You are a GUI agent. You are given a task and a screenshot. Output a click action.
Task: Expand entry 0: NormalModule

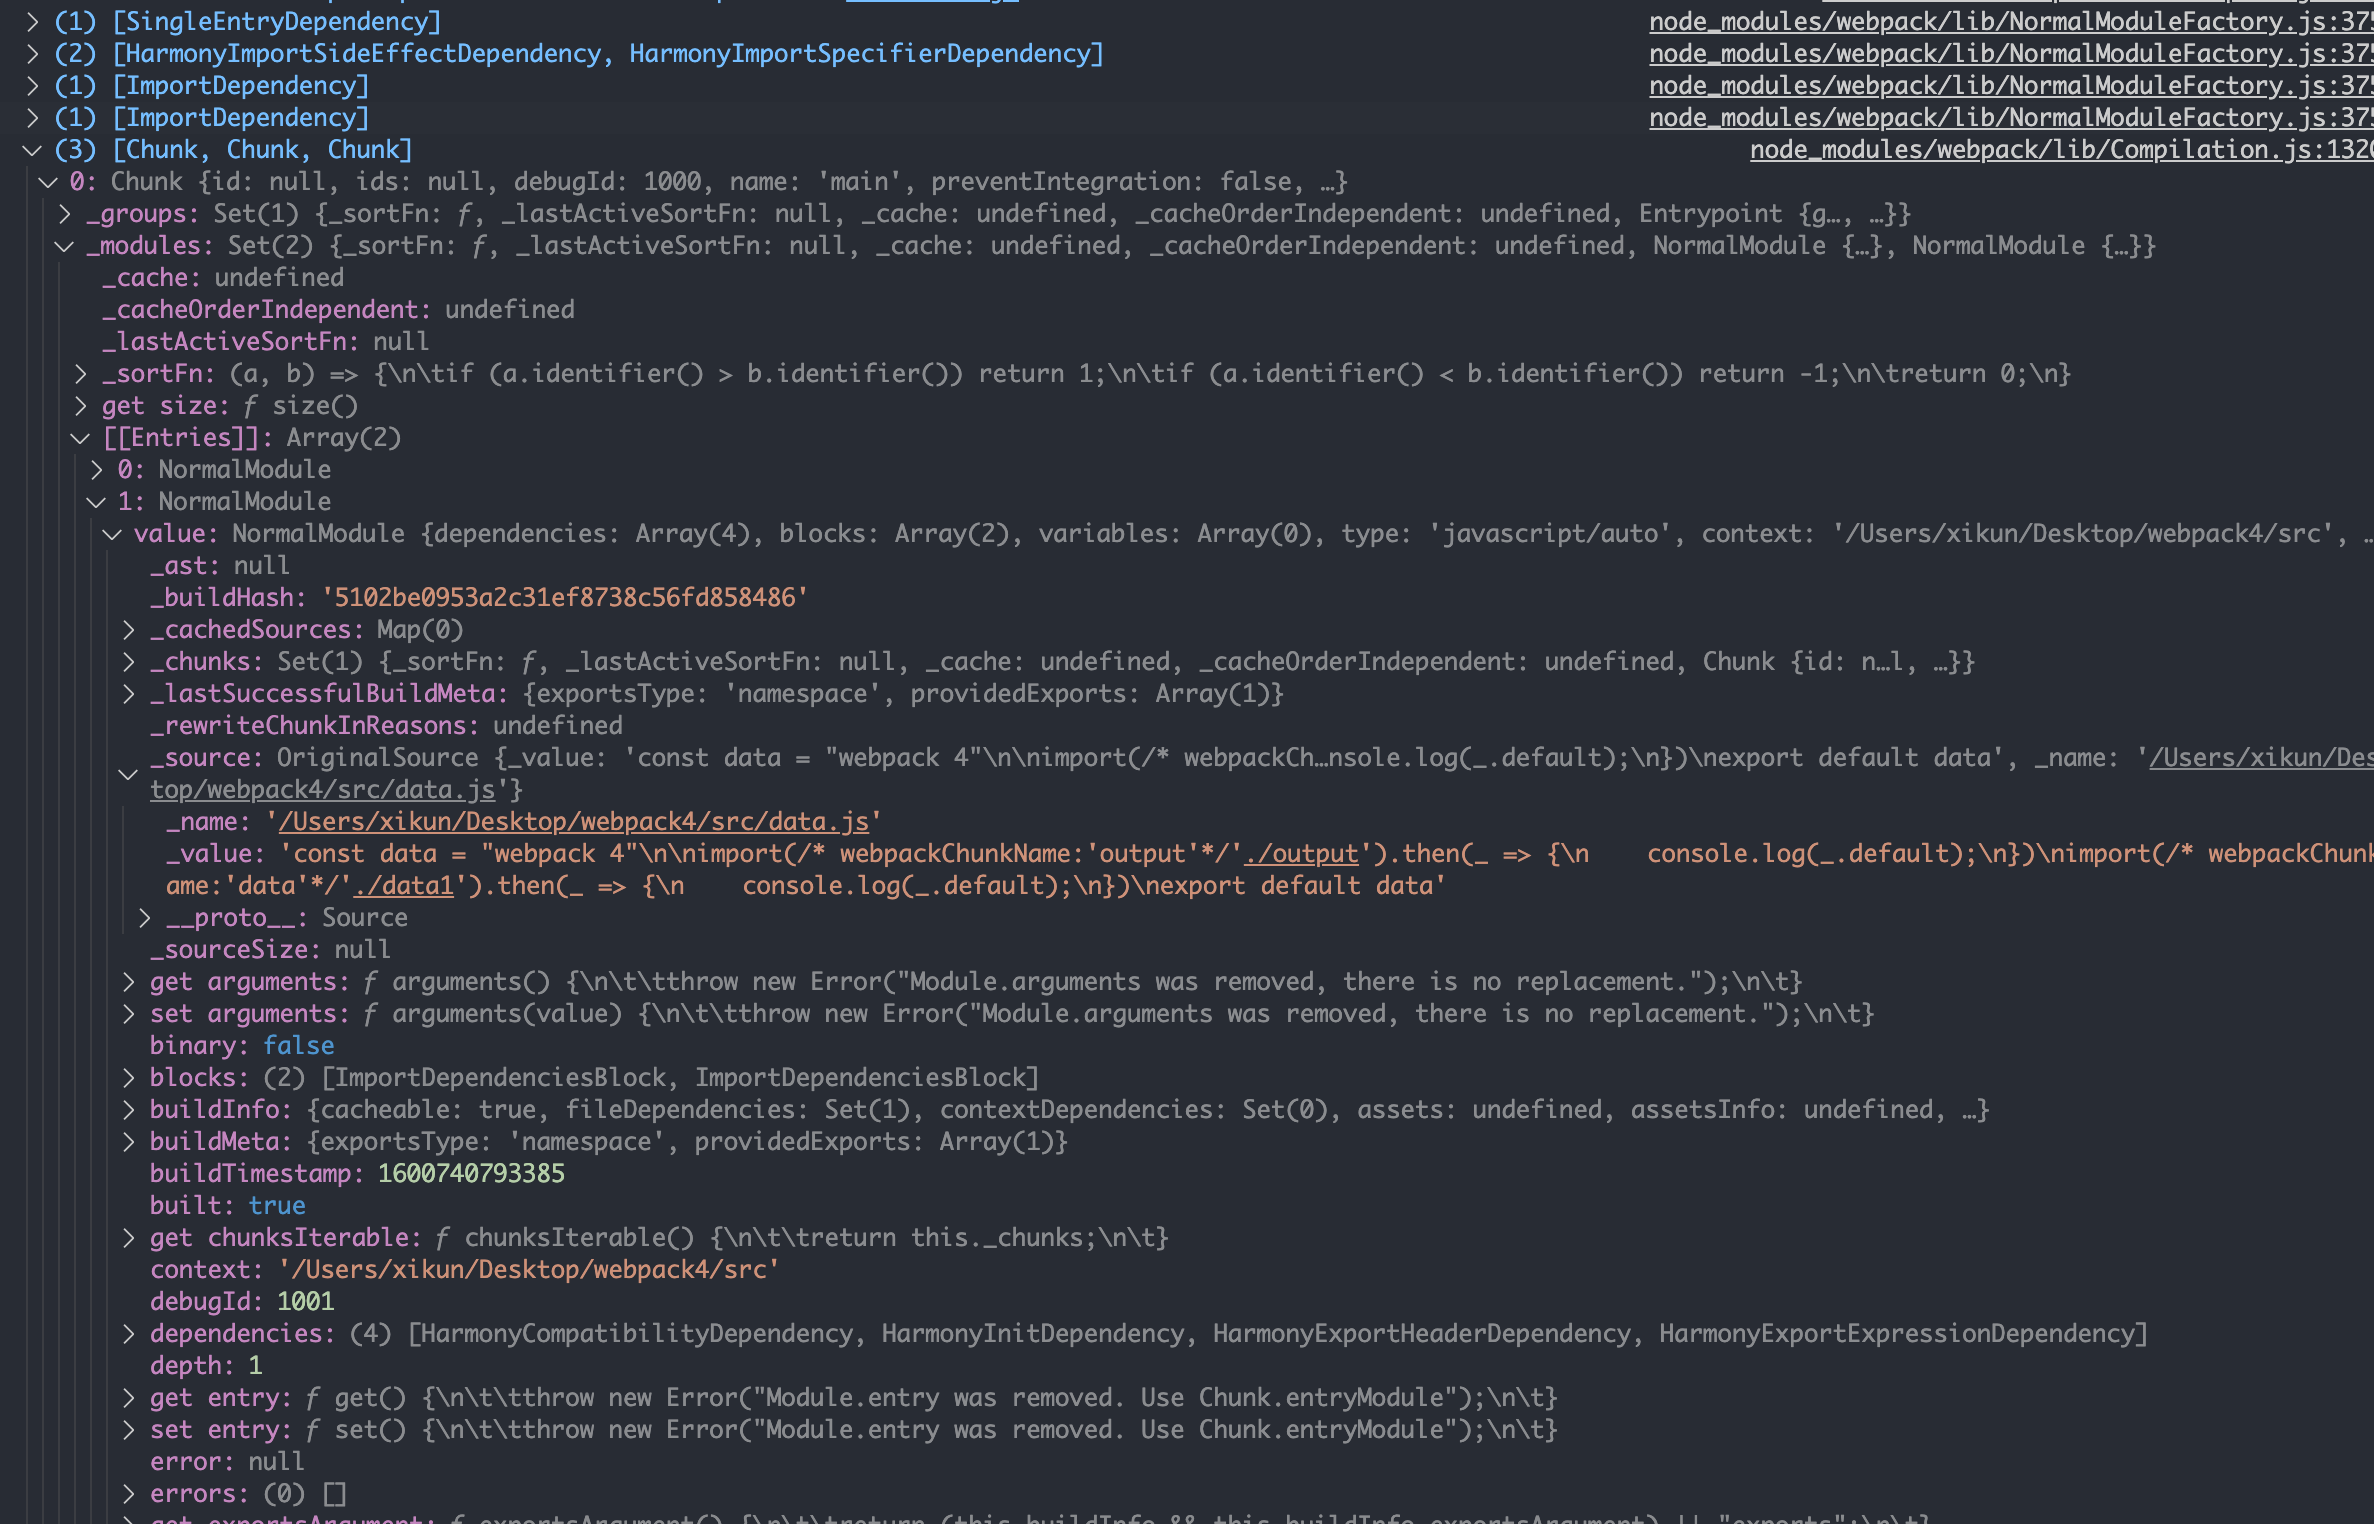click(96, 470)
